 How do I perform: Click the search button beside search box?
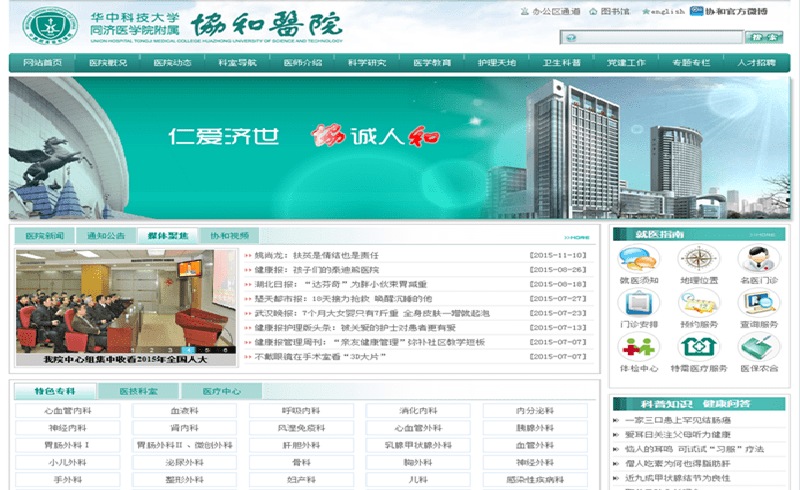[x=764, y=37]
